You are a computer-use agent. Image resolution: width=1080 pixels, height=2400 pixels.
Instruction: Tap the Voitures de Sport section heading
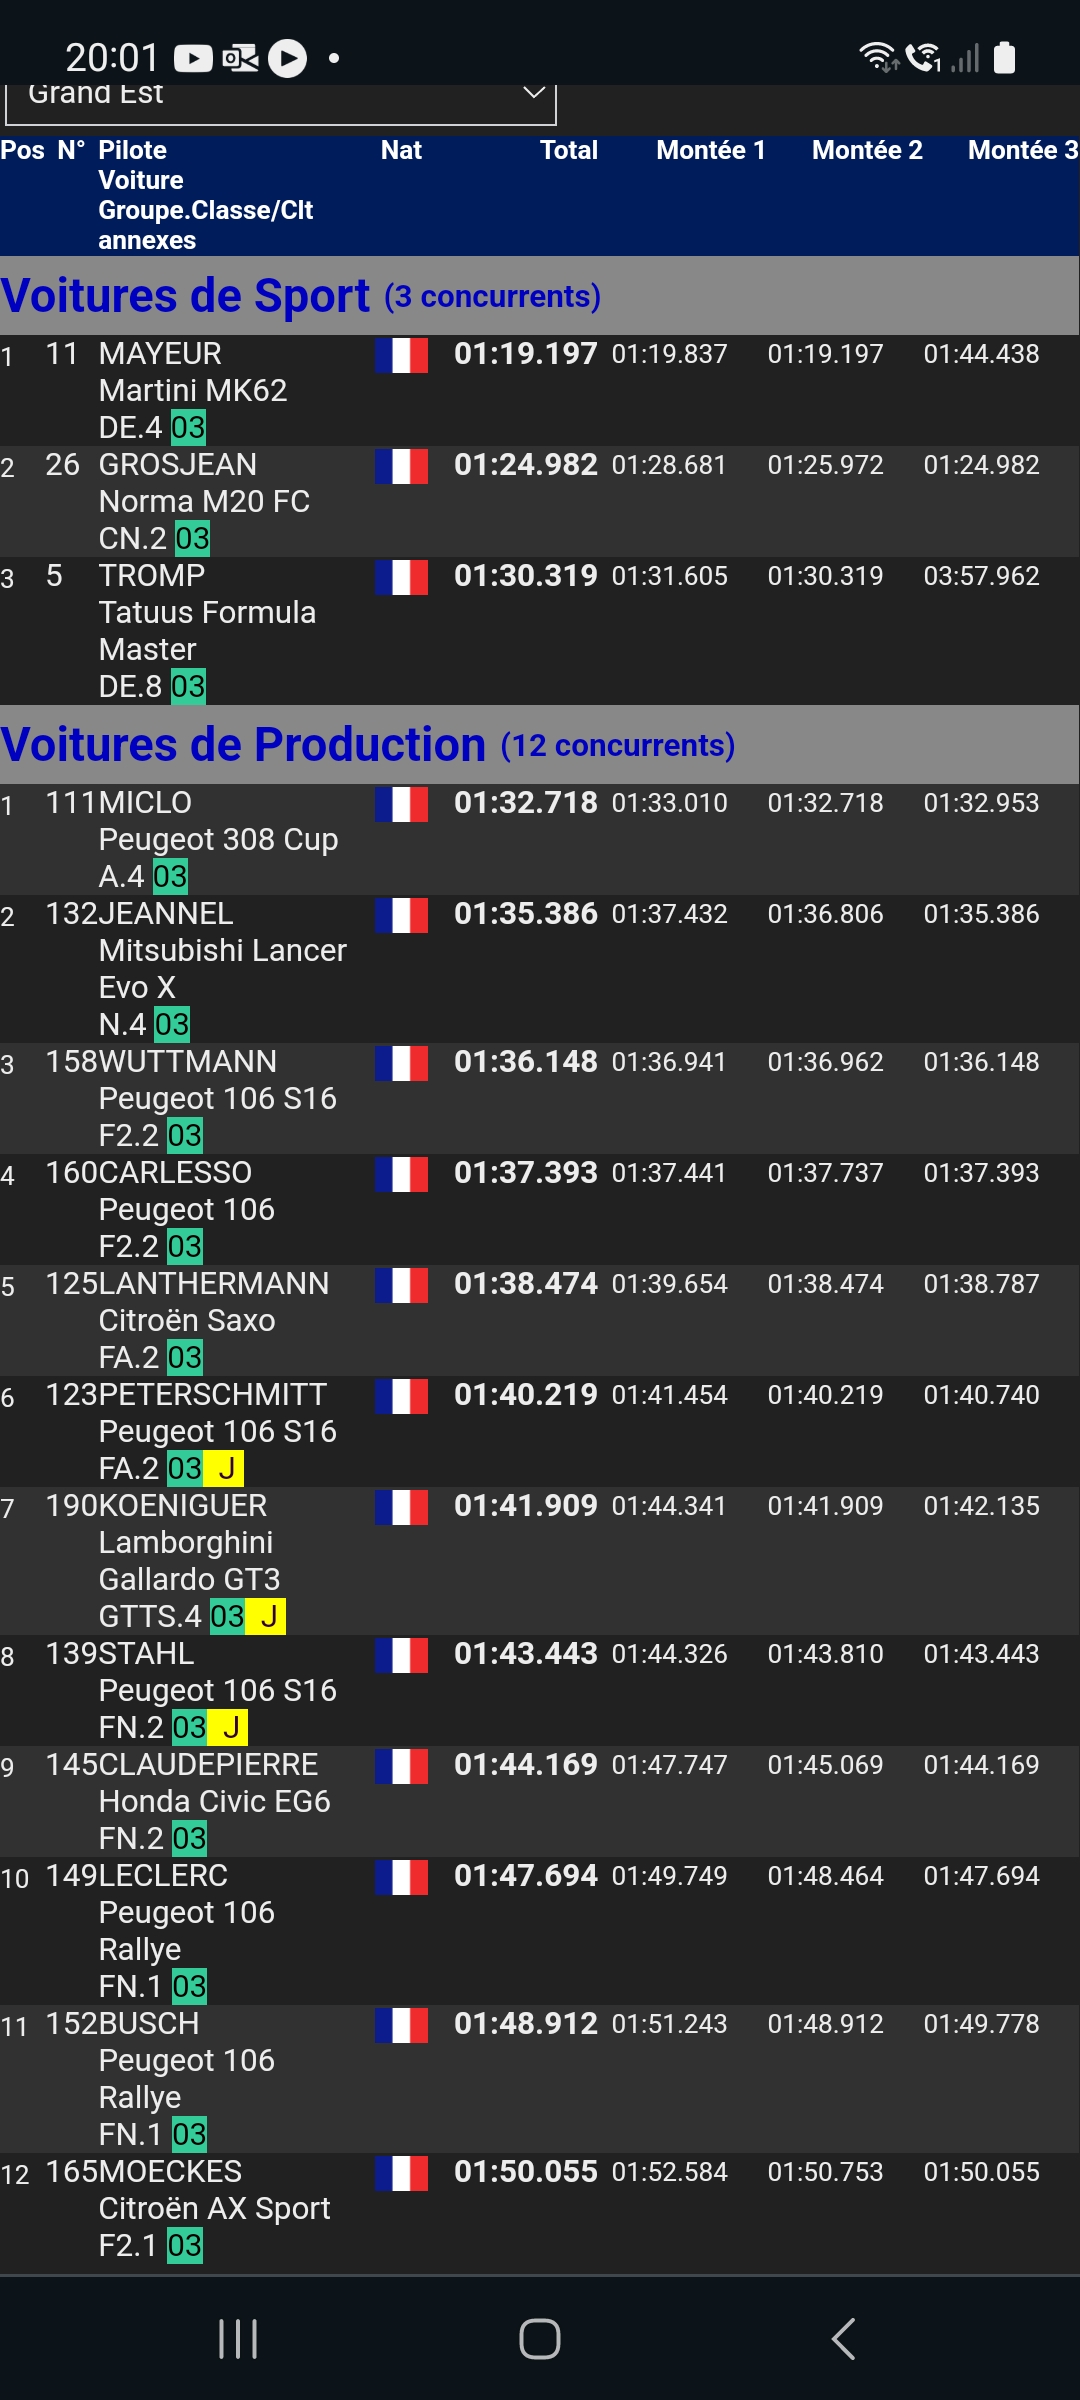186,296
